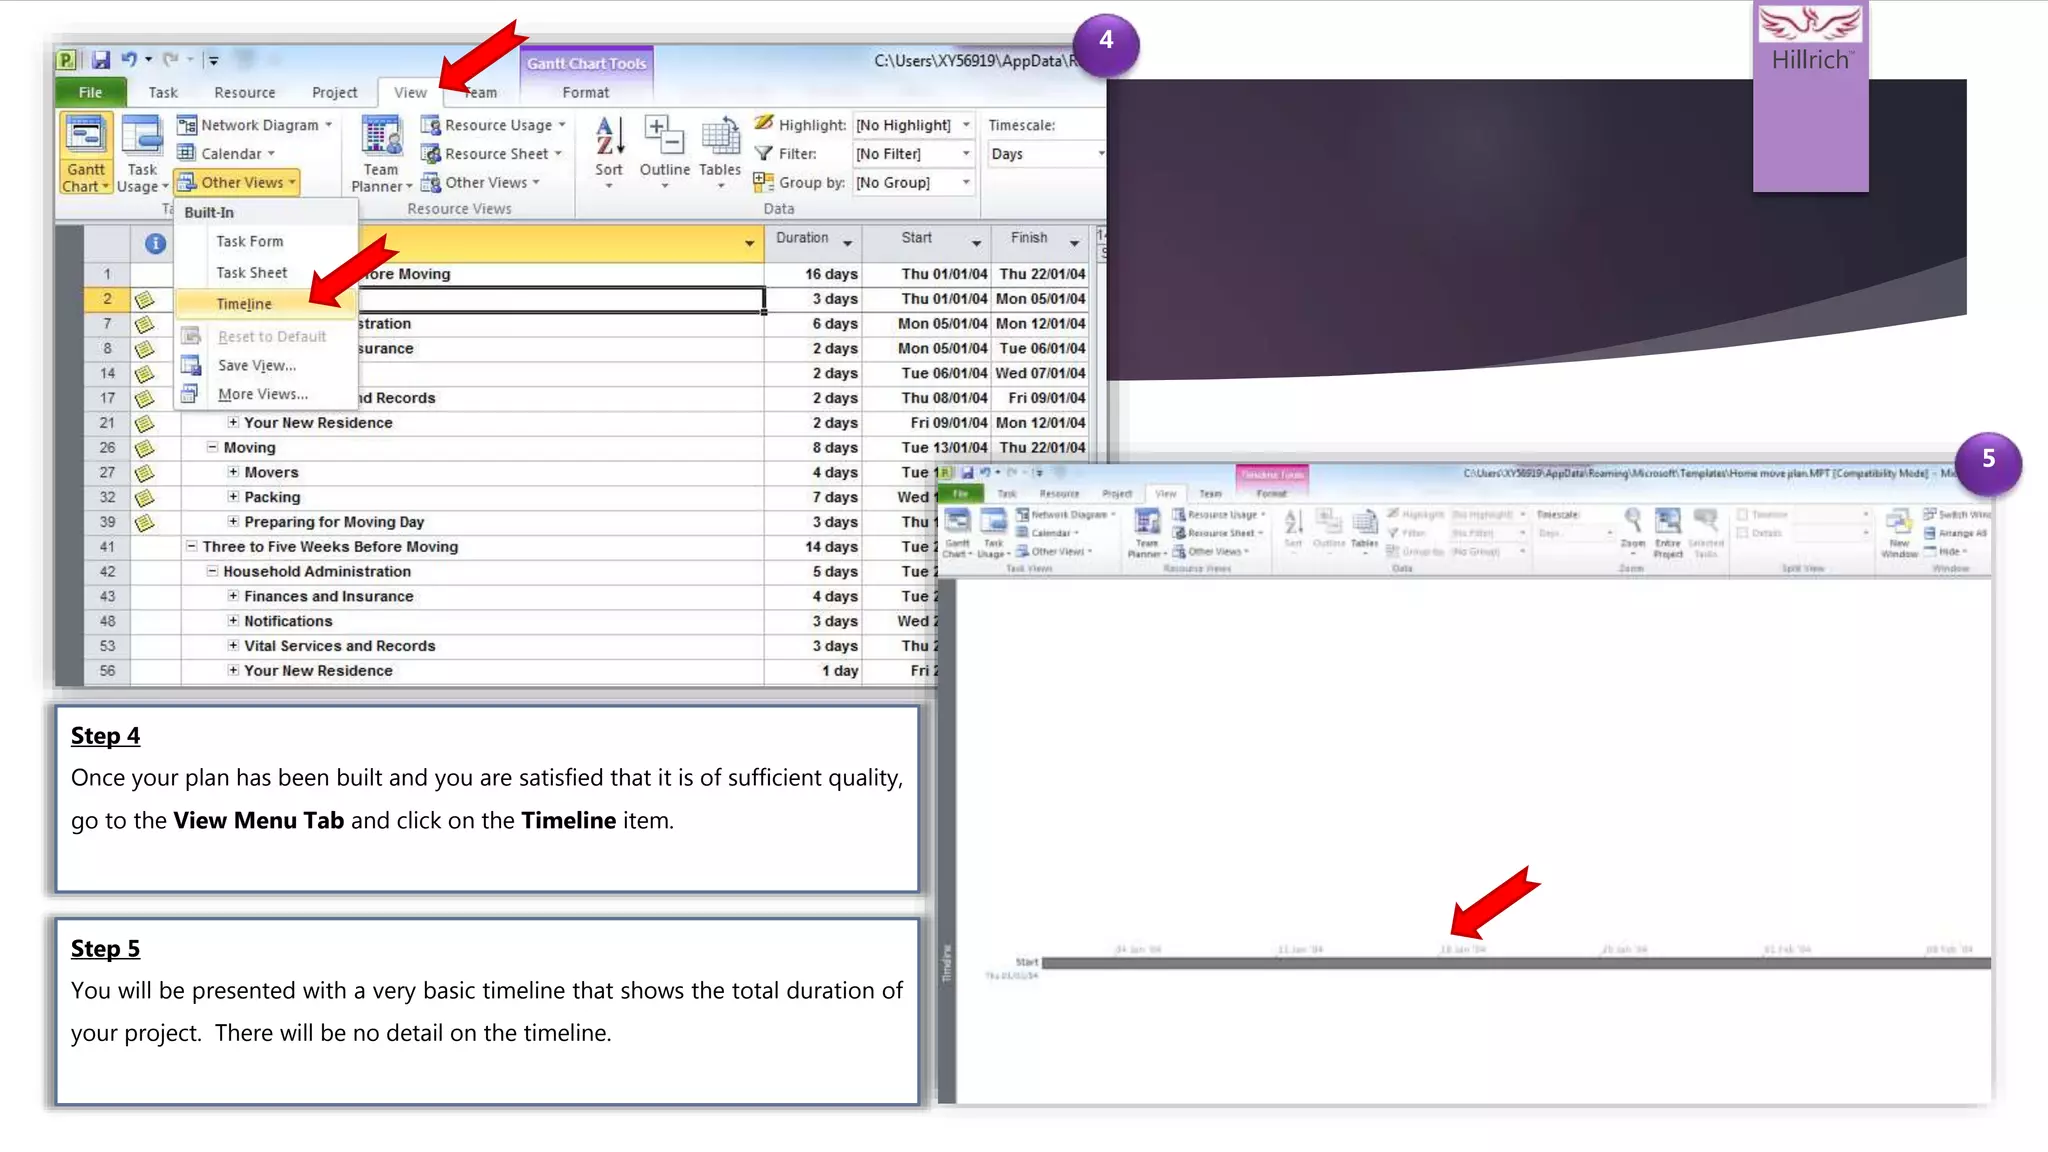
Task: Collapse the Moving summary task
Action: point(212,447)
